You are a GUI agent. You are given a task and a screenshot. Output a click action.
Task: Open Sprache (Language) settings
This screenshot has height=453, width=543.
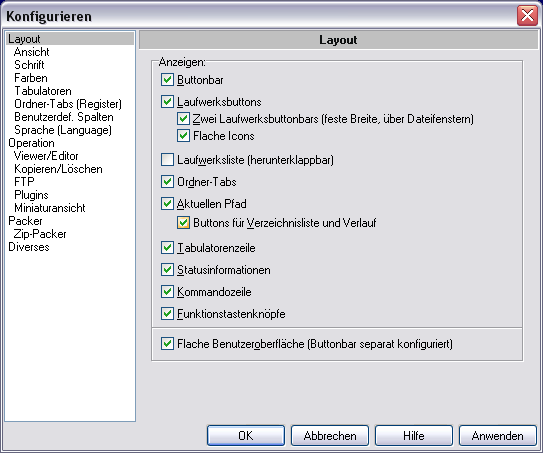click(x=63, y=130)
